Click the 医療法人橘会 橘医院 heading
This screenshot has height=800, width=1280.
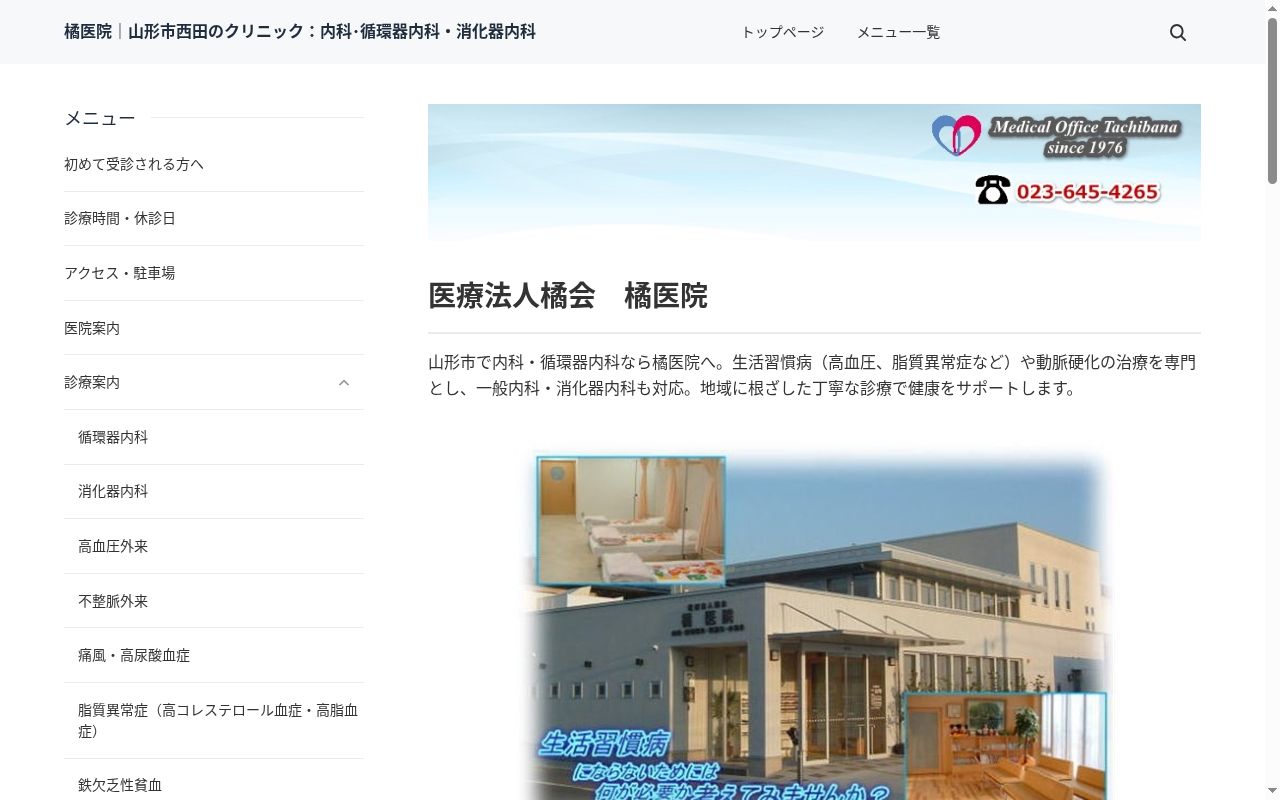pyautogui.click(x=568, y=296)
